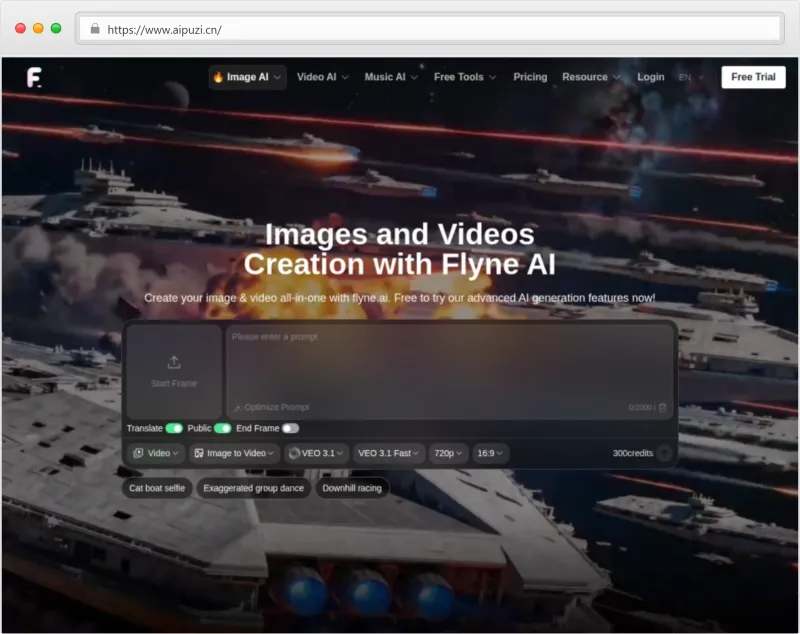
Task: Click the Free Trial button
Action: (753, 77)
